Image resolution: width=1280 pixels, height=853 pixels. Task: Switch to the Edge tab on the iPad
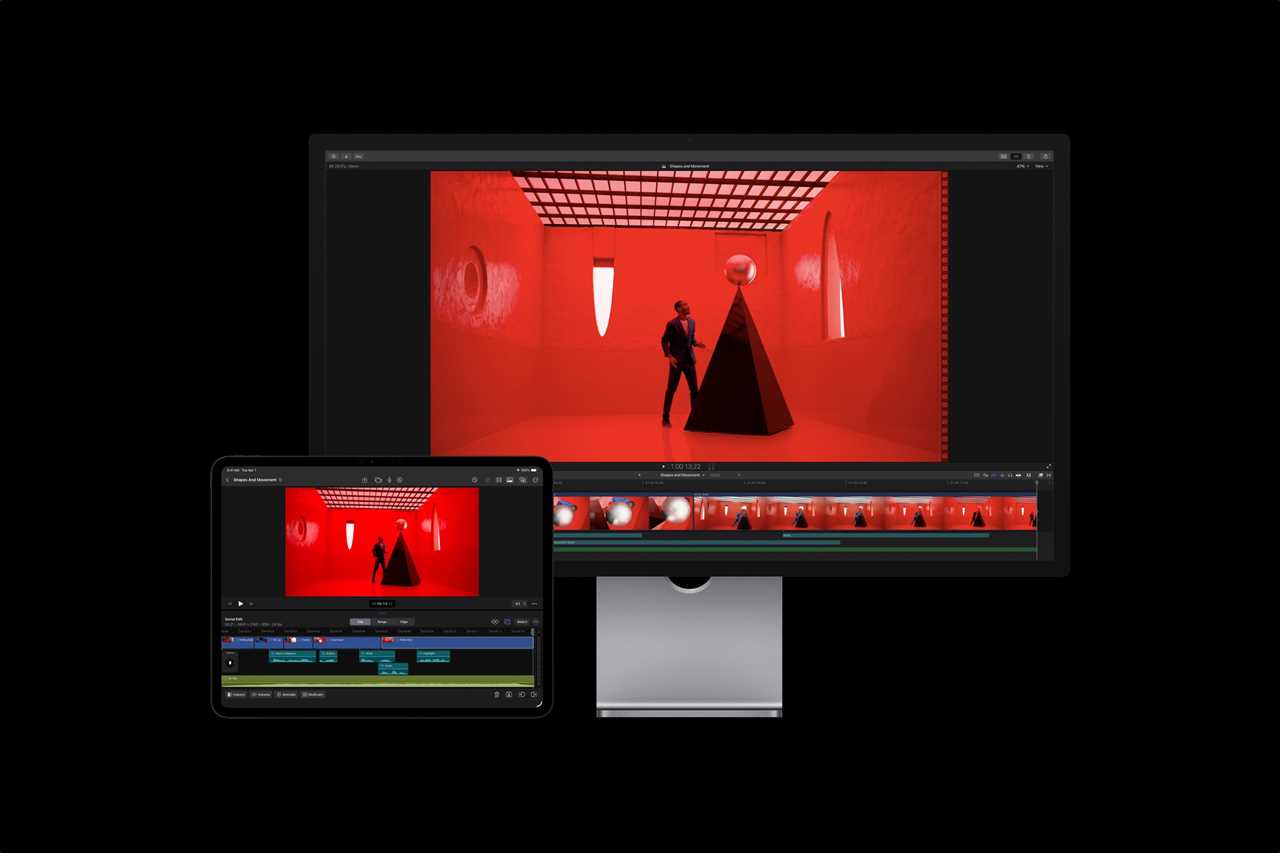click(405, 622)
